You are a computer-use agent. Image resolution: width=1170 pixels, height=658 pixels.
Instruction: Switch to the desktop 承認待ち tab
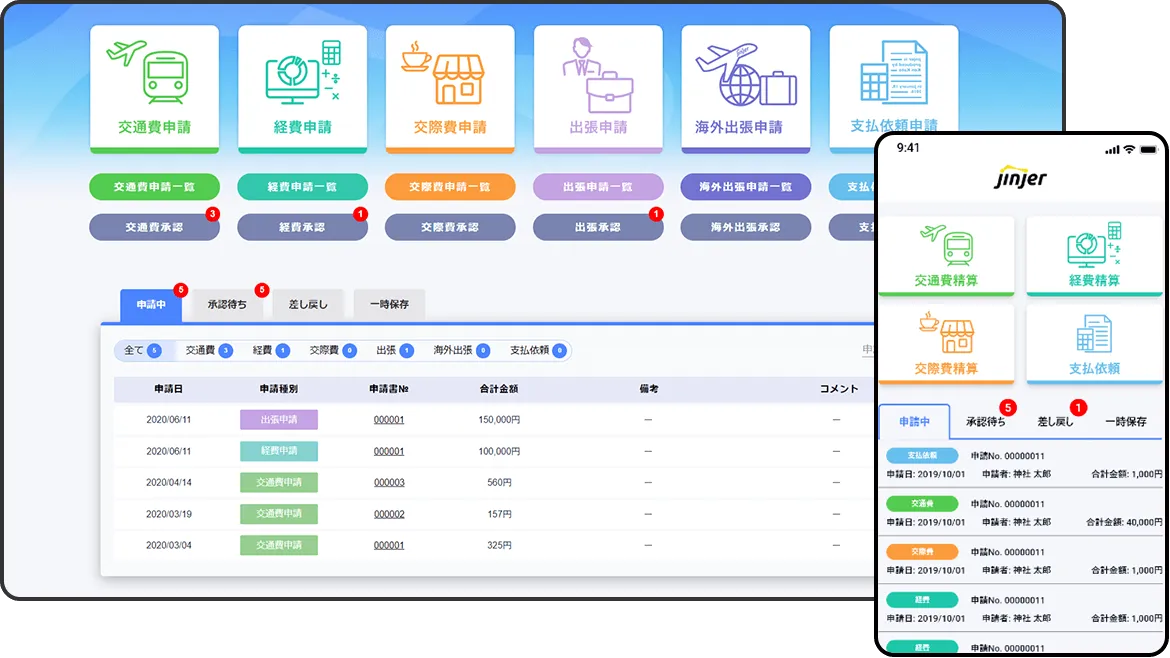[x=227, y=305]
